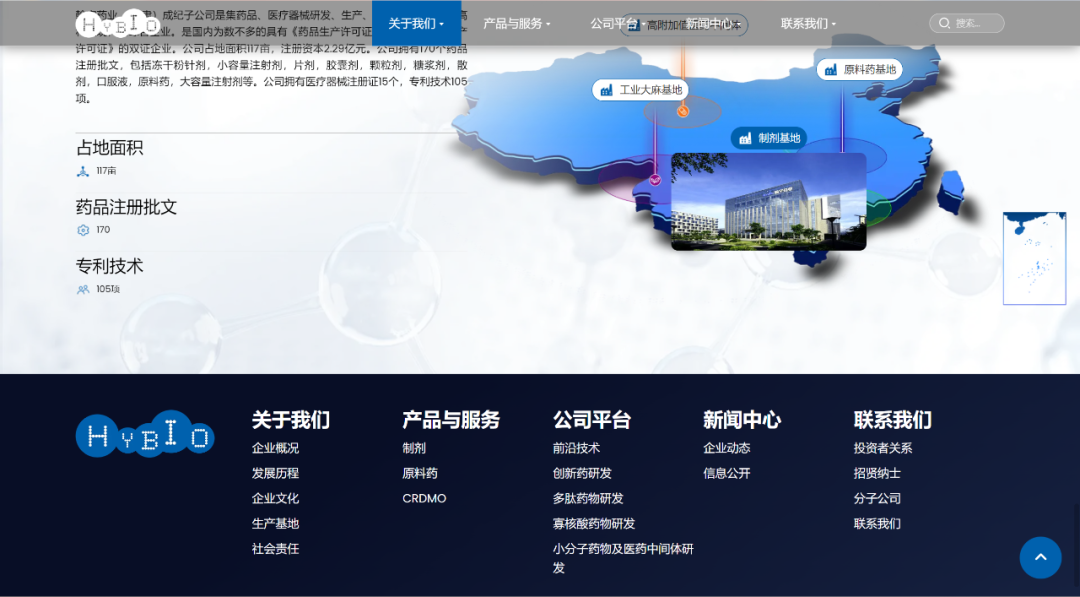Open footer link 小分子药物及医药中间体研发

pyautogui.click(x=623, y=558)
